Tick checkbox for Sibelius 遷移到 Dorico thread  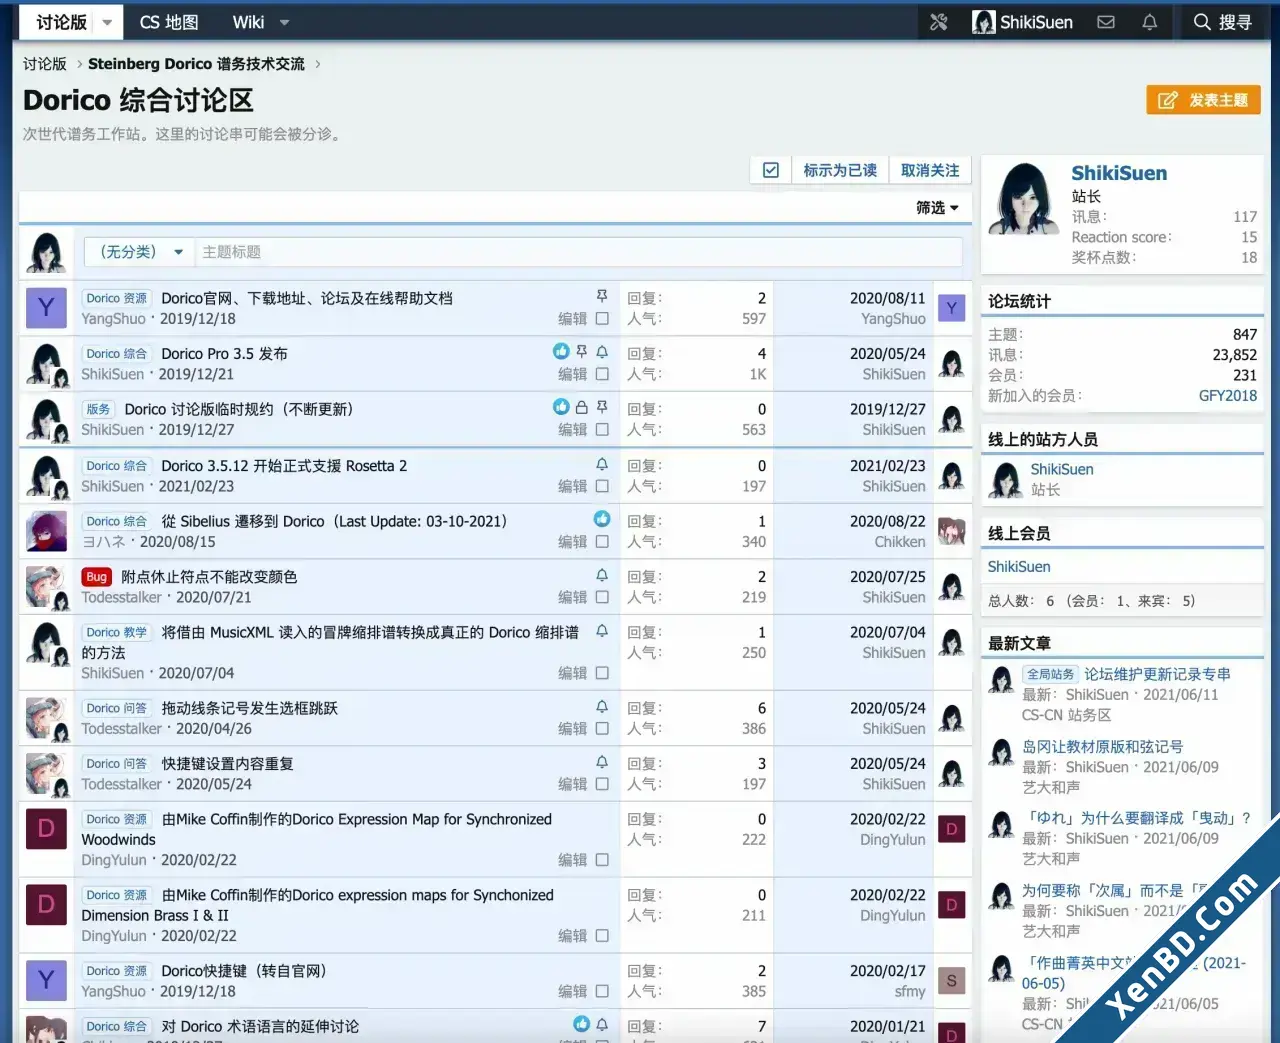click(x=602, y=542)
